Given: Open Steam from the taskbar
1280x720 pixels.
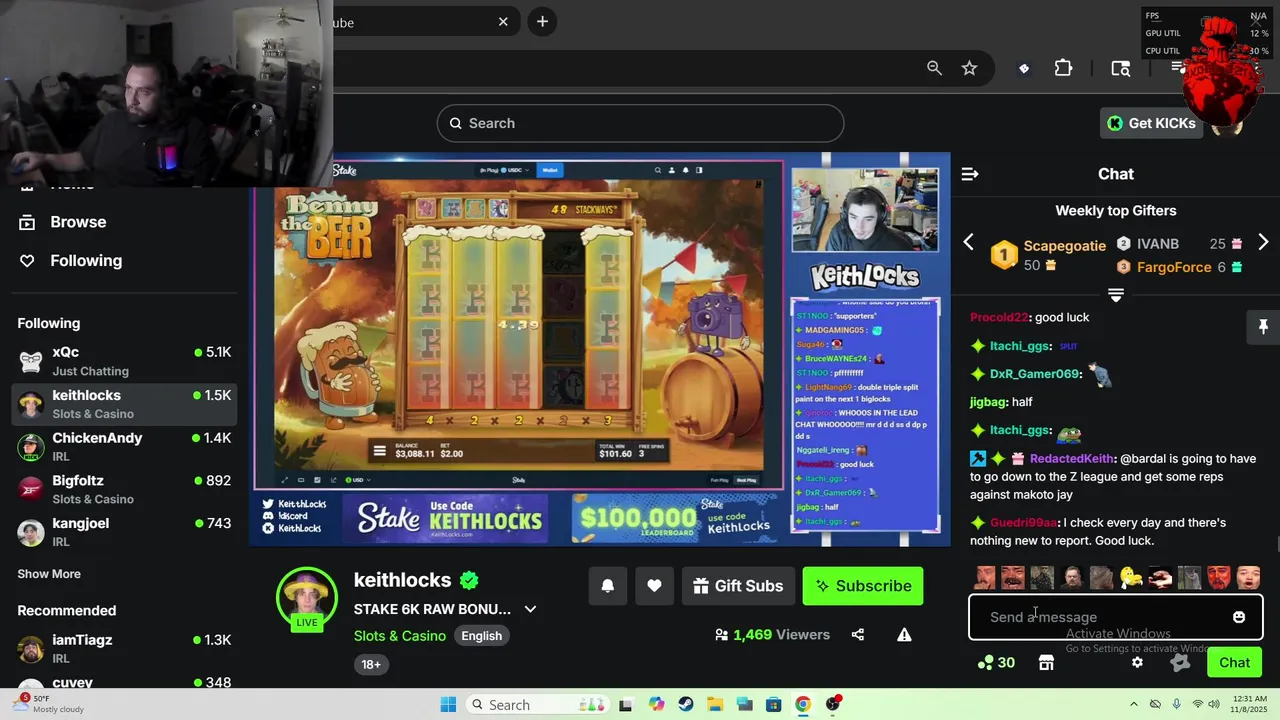Looking at the screenshot, I should coord(685,704).
